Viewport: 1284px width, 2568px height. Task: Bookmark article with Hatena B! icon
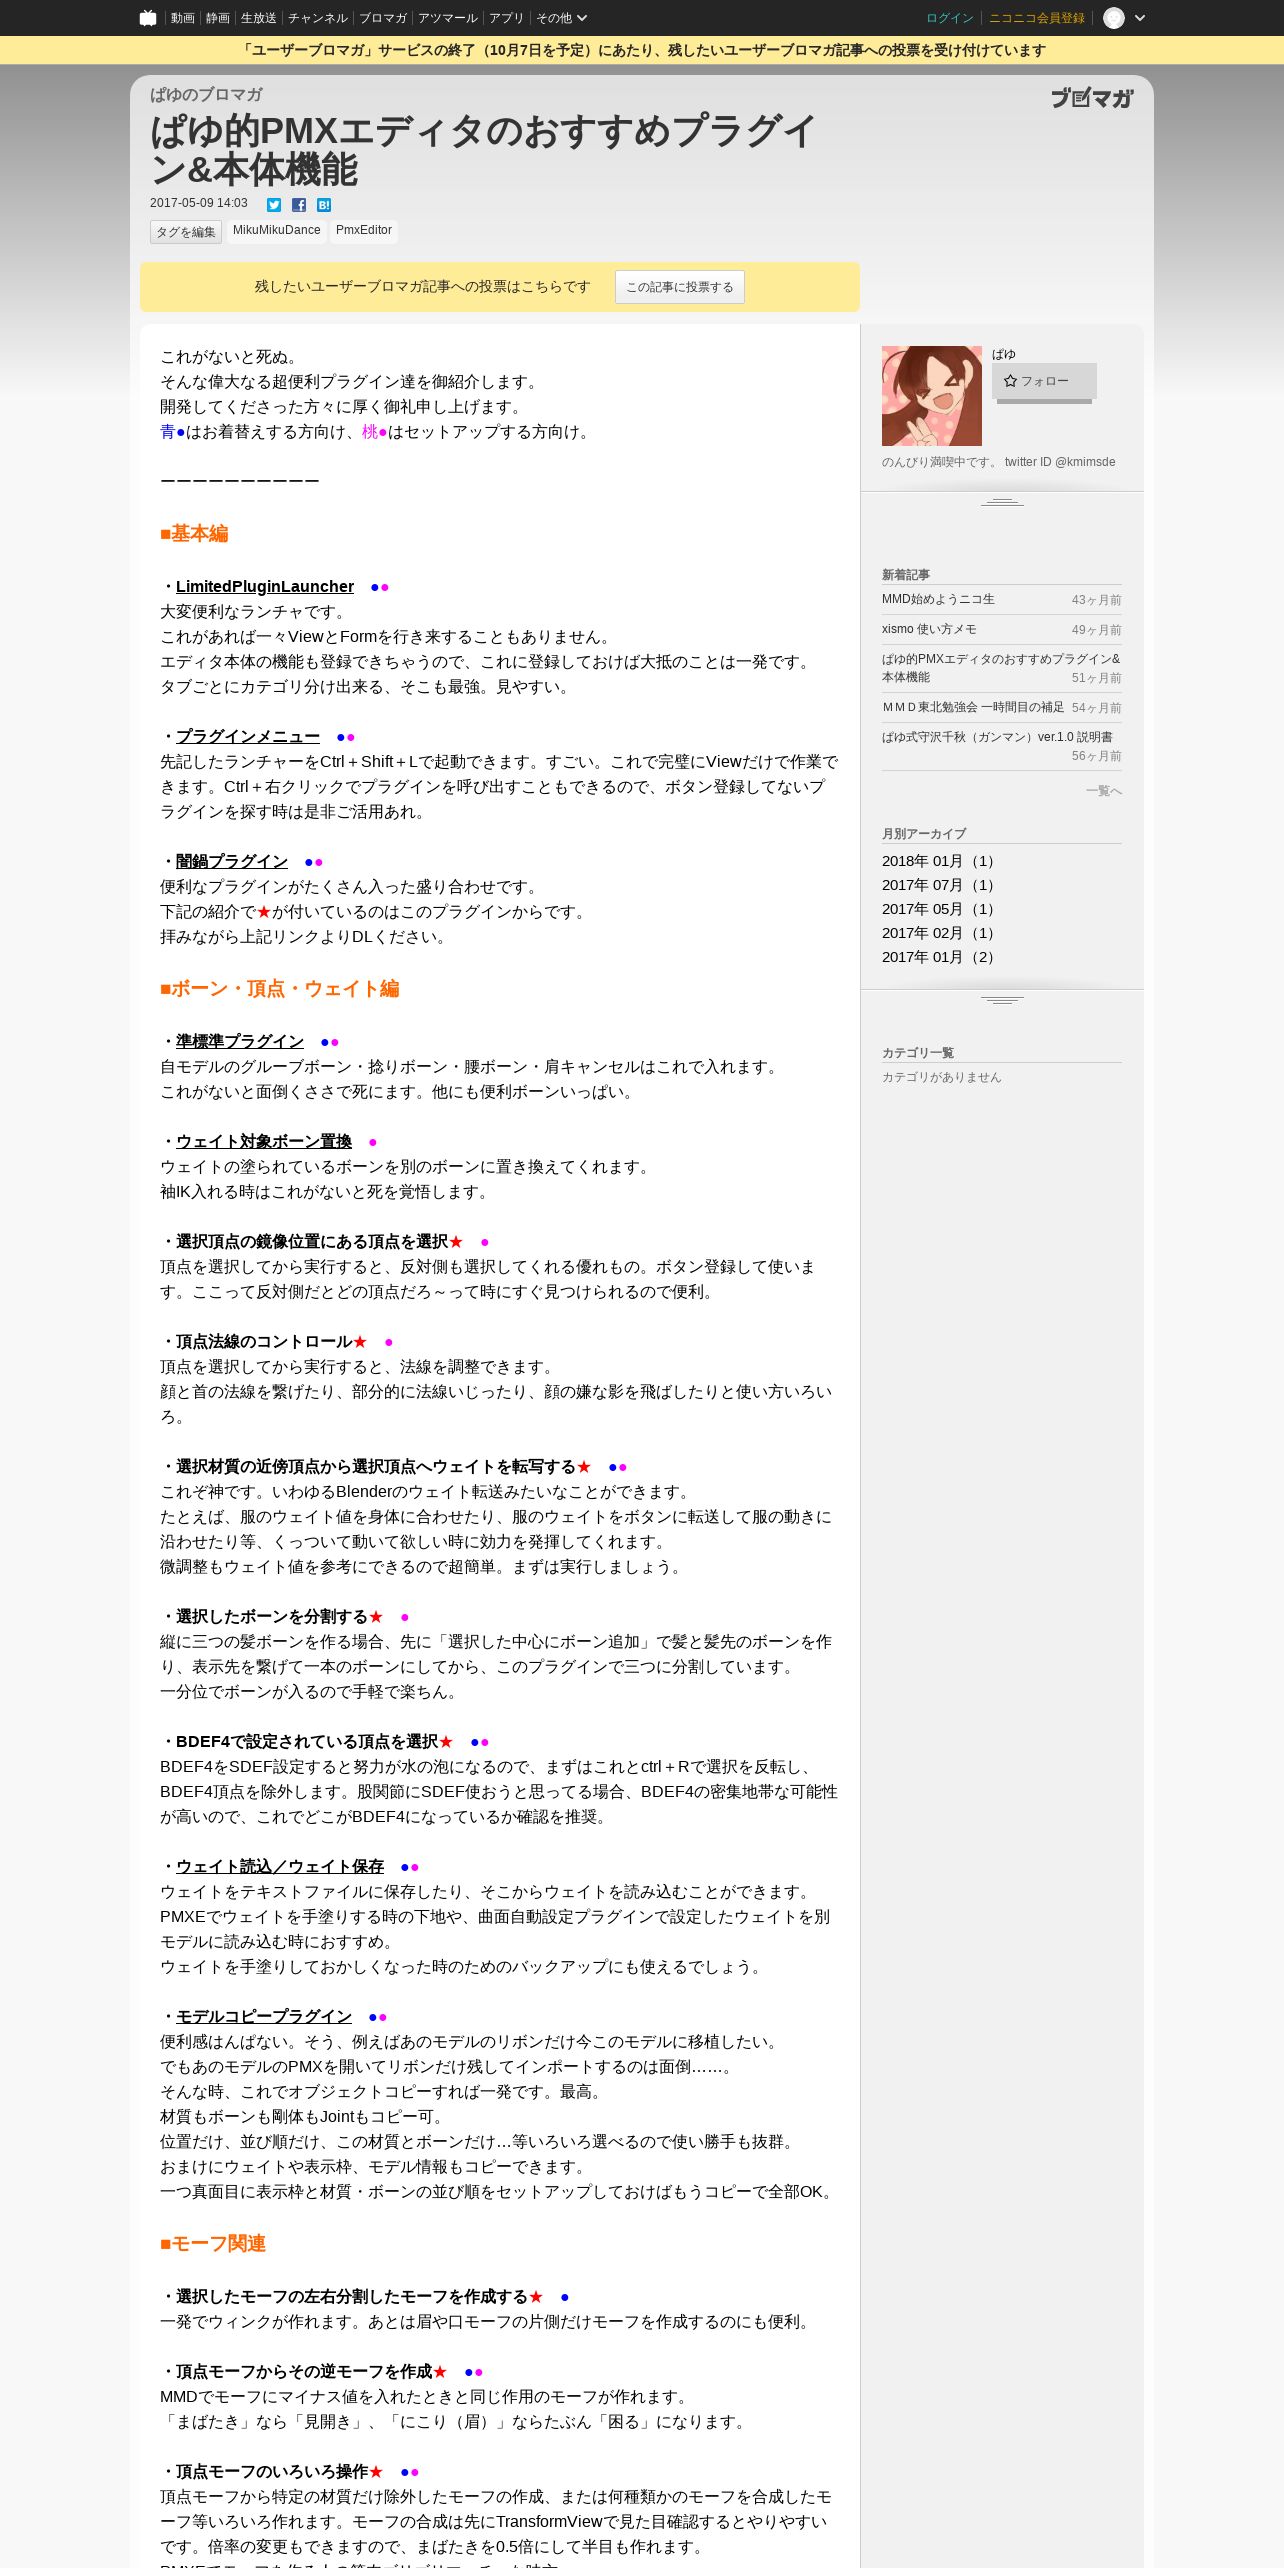click(324, 205)
